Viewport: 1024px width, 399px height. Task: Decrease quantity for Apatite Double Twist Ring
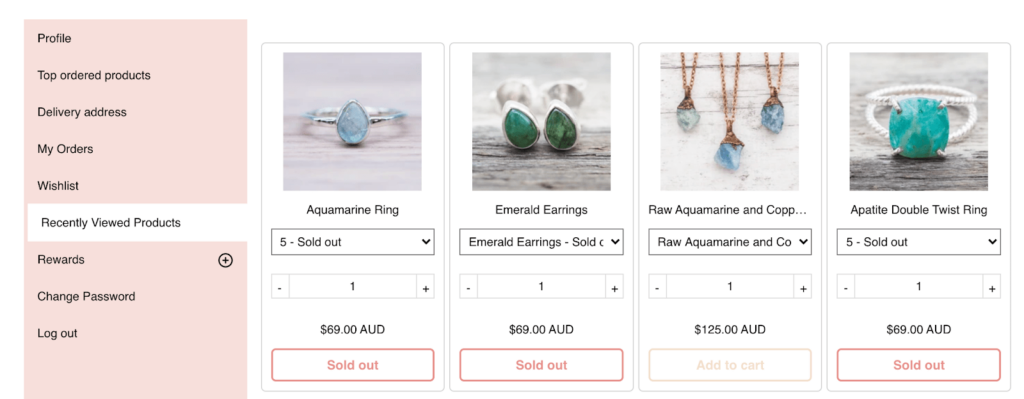(x=846, y=287)
